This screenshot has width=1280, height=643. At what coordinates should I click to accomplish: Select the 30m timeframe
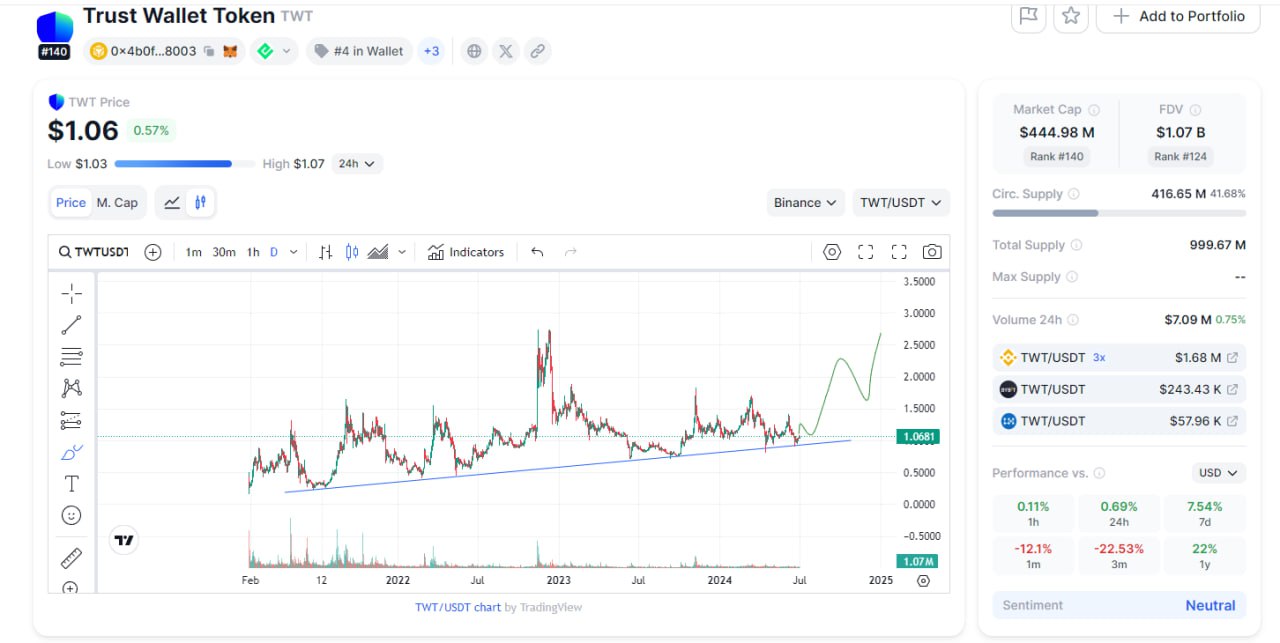[224, 252]
